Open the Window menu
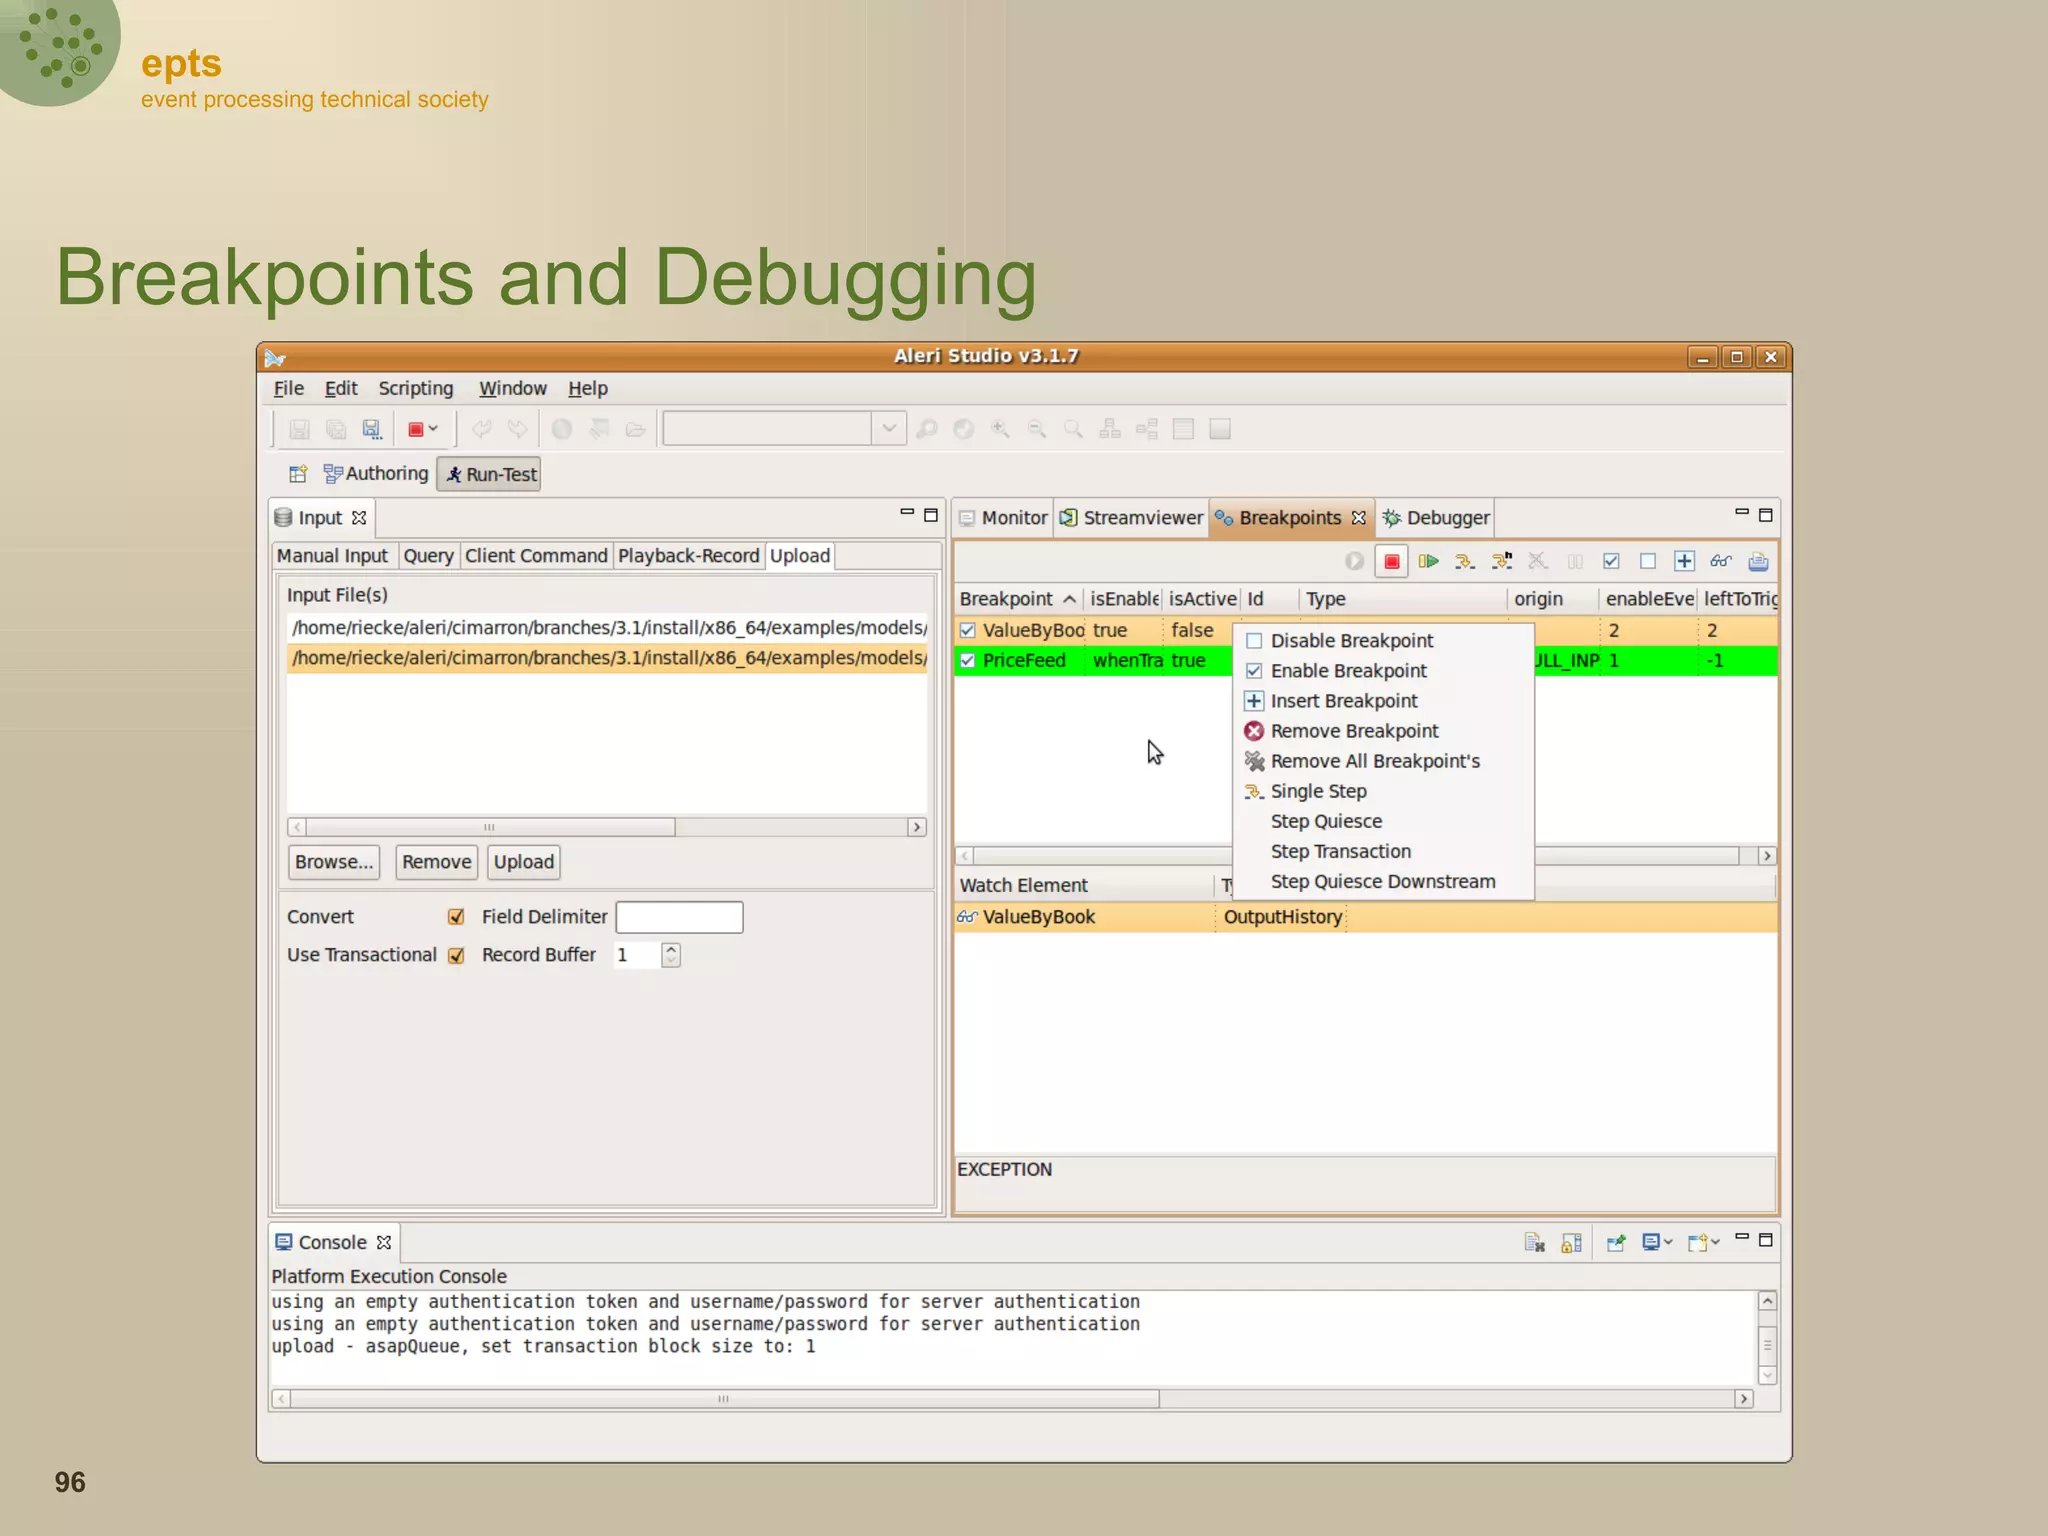 tap(512, 388)
